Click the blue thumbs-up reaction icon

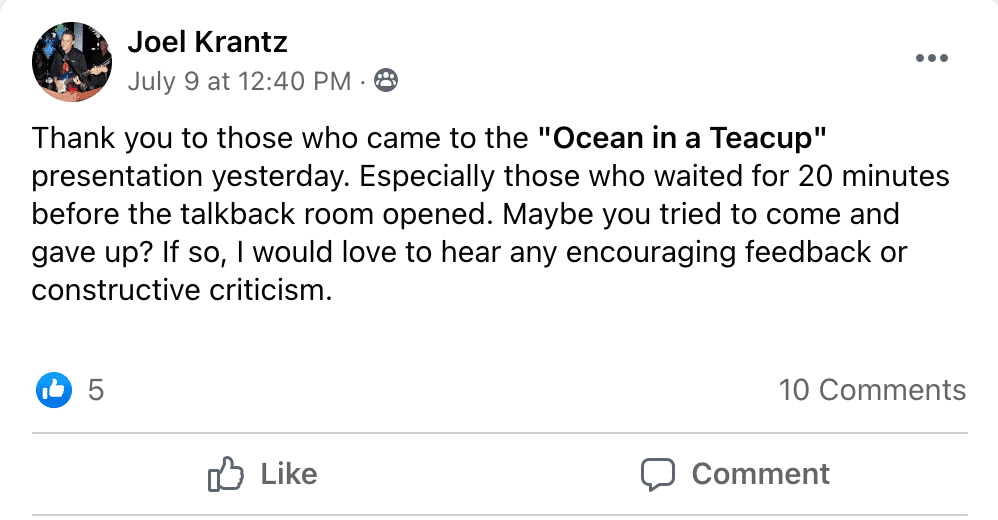(55, 389)
